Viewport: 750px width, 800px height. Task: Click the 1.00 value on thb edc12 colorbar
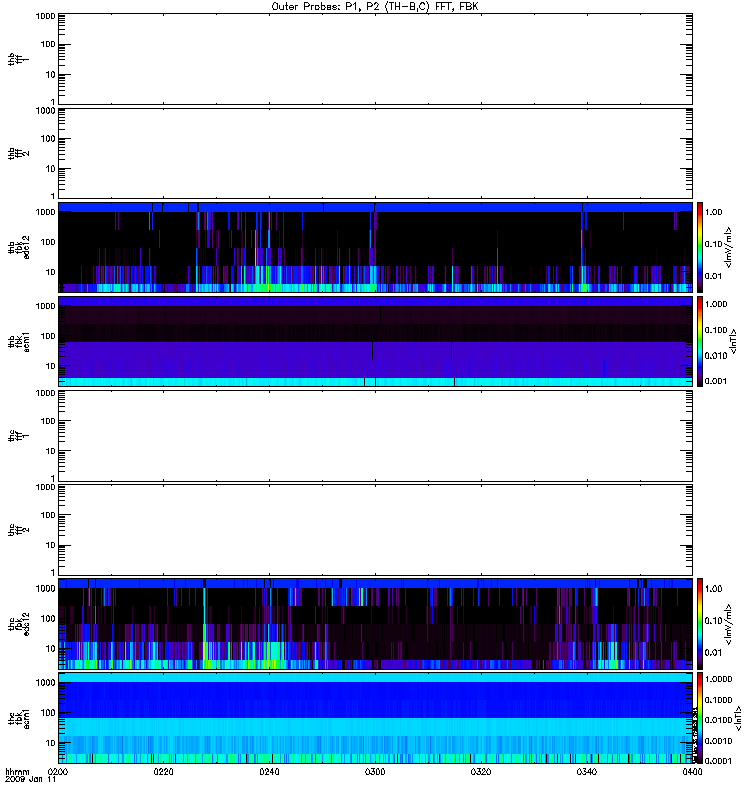714,212
